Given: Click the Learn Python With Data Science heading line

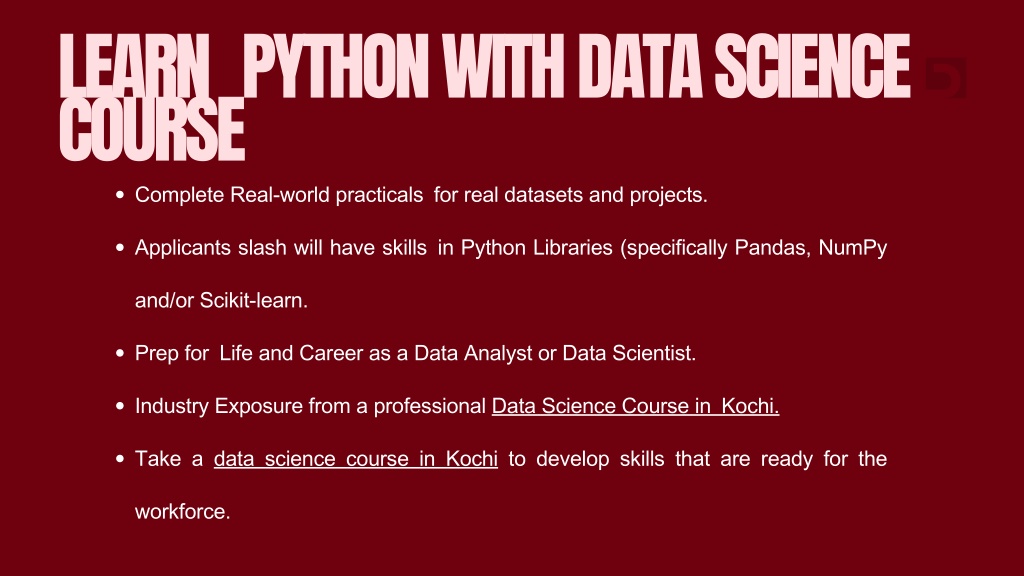Looking at the screenshot, I should point(484,68).
